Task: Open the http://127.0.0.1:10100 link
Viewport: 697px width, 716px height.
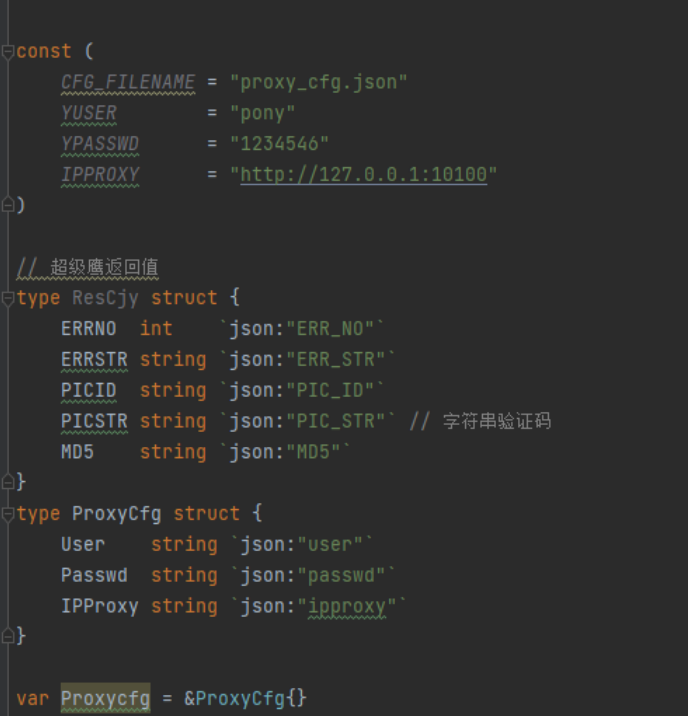Action: 364,174
